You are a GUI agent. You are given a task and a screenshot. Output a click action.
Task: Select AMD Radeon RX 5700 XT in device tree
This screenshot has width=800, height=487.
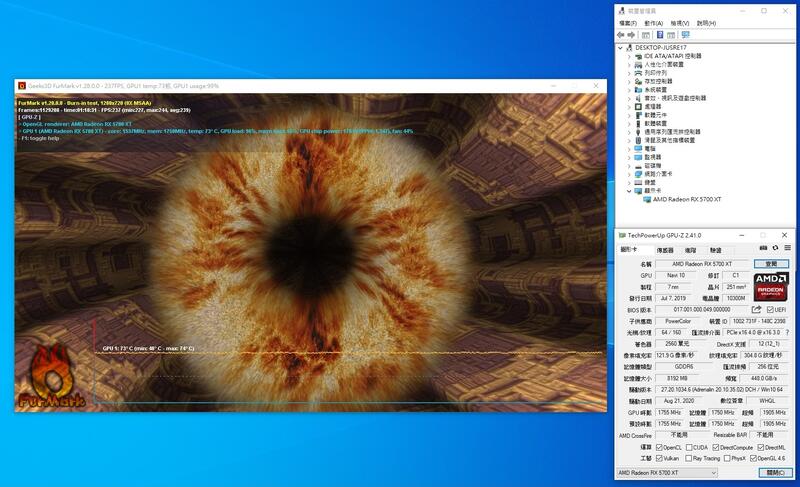[x=687, y=199]
